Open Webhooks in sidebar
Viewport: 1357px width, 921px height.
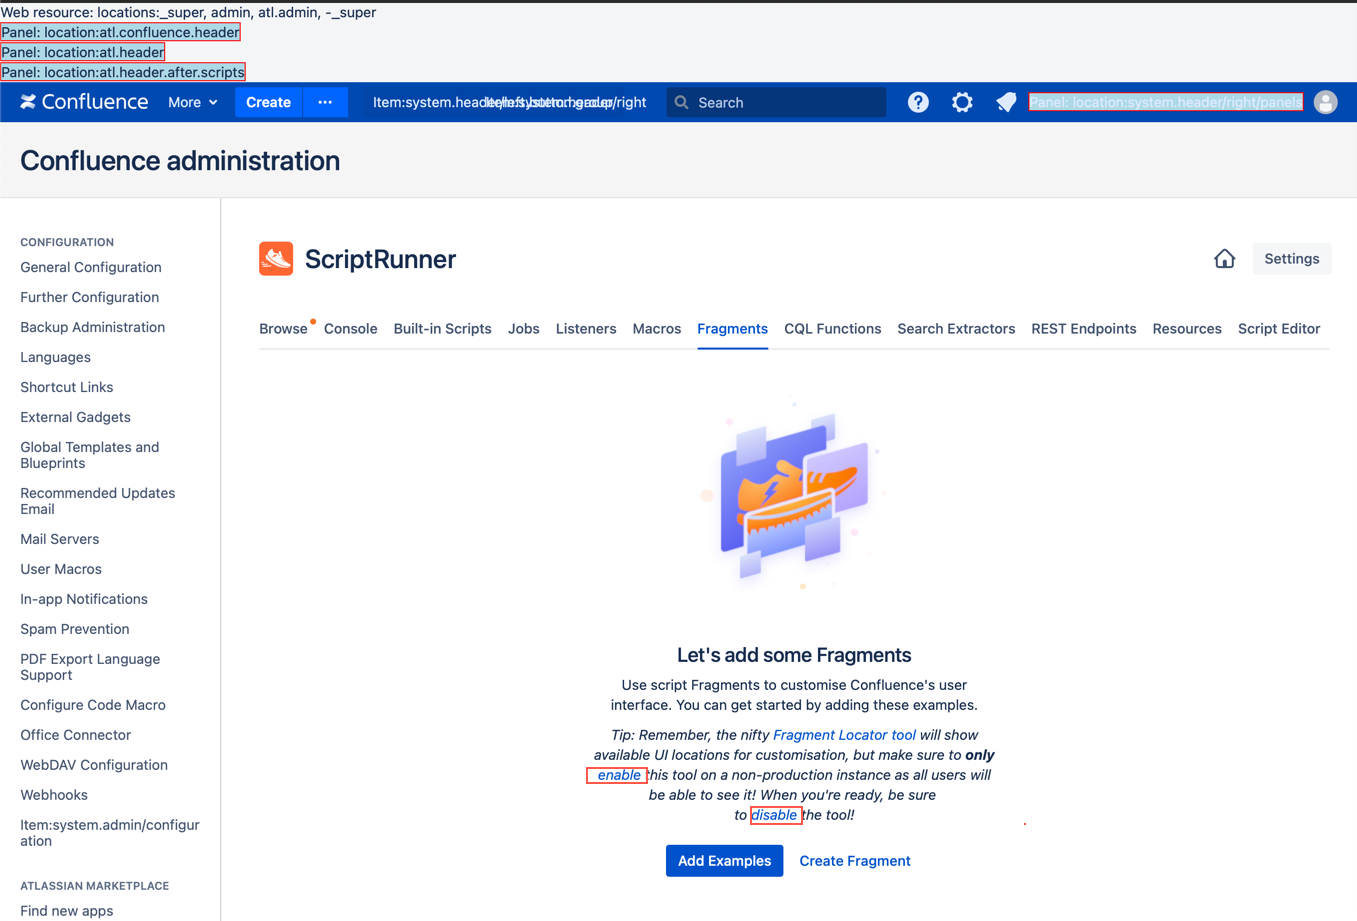(54, 795)
